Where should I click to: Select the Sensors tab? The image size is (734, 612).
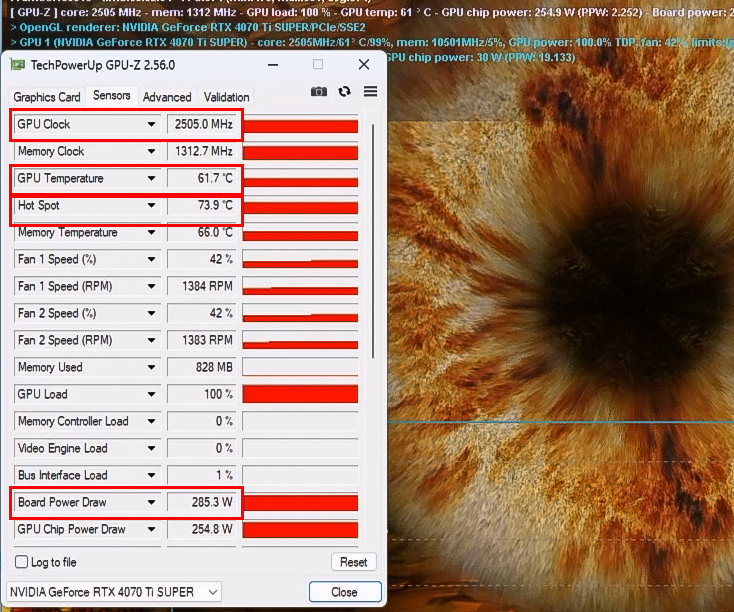point(111,96)
